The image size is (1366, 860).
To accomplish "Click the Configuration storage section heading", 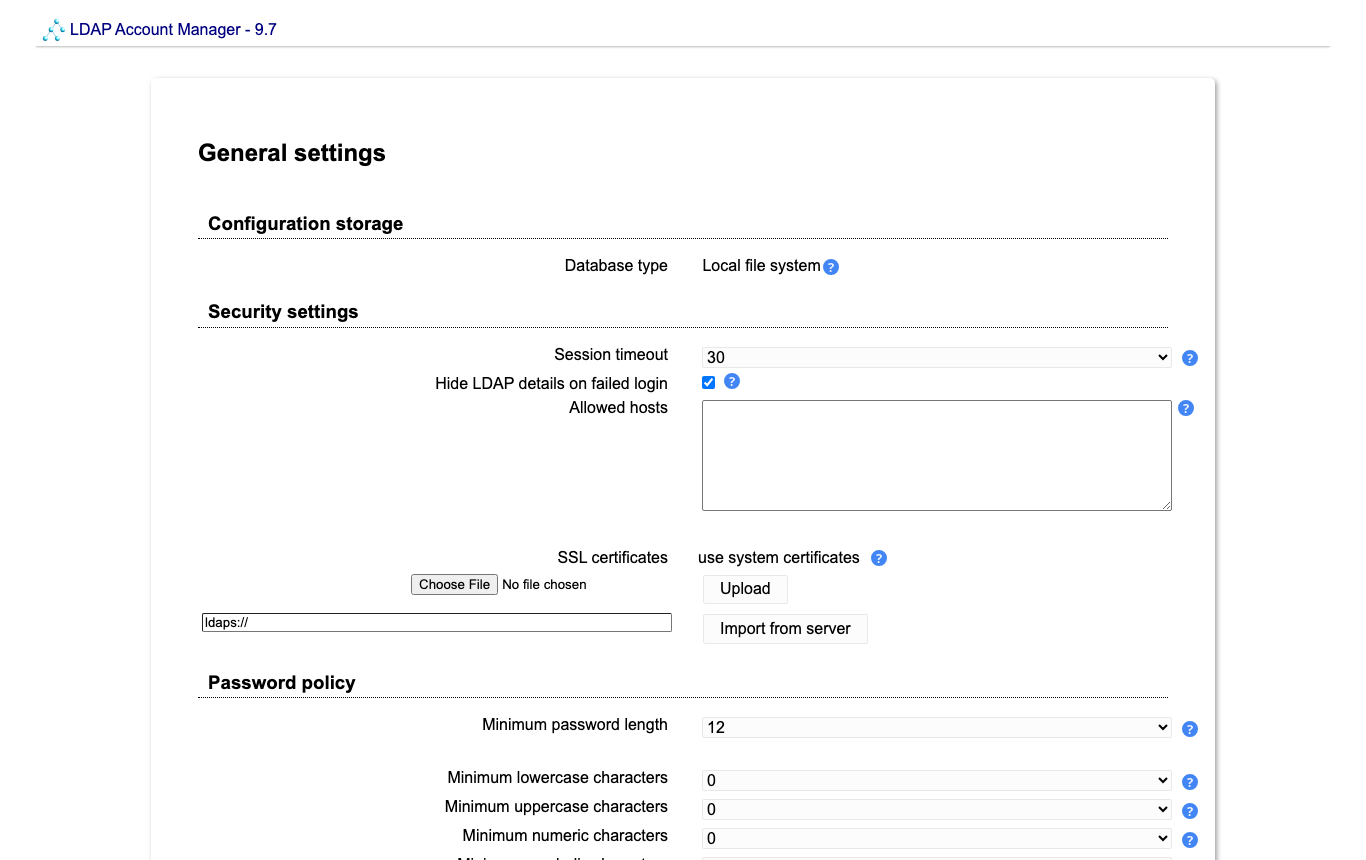I will pyautogui.click(x=306, y=224).
